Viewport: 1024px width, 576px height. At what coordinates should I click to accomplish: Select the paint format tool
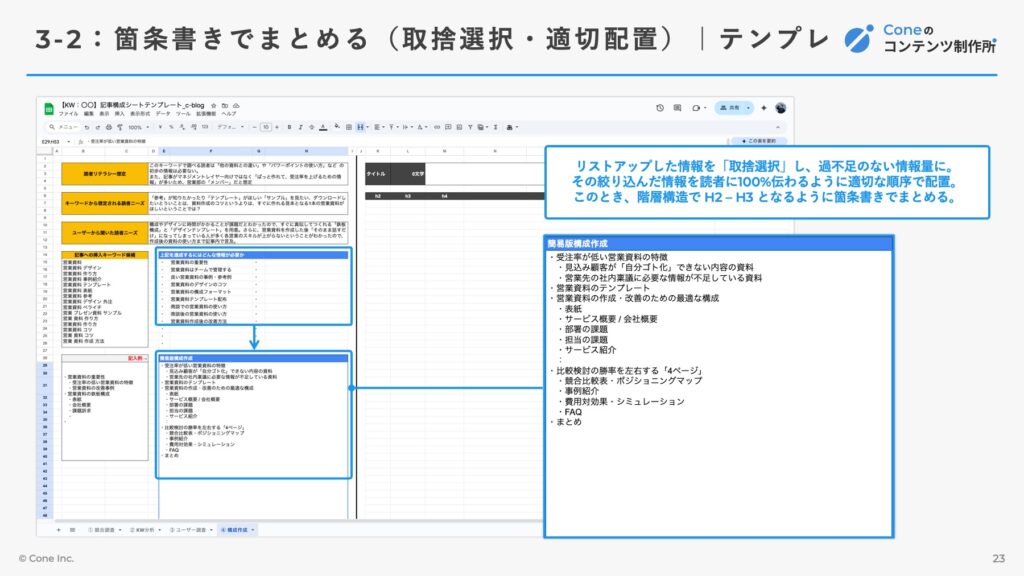click(120, 127)
